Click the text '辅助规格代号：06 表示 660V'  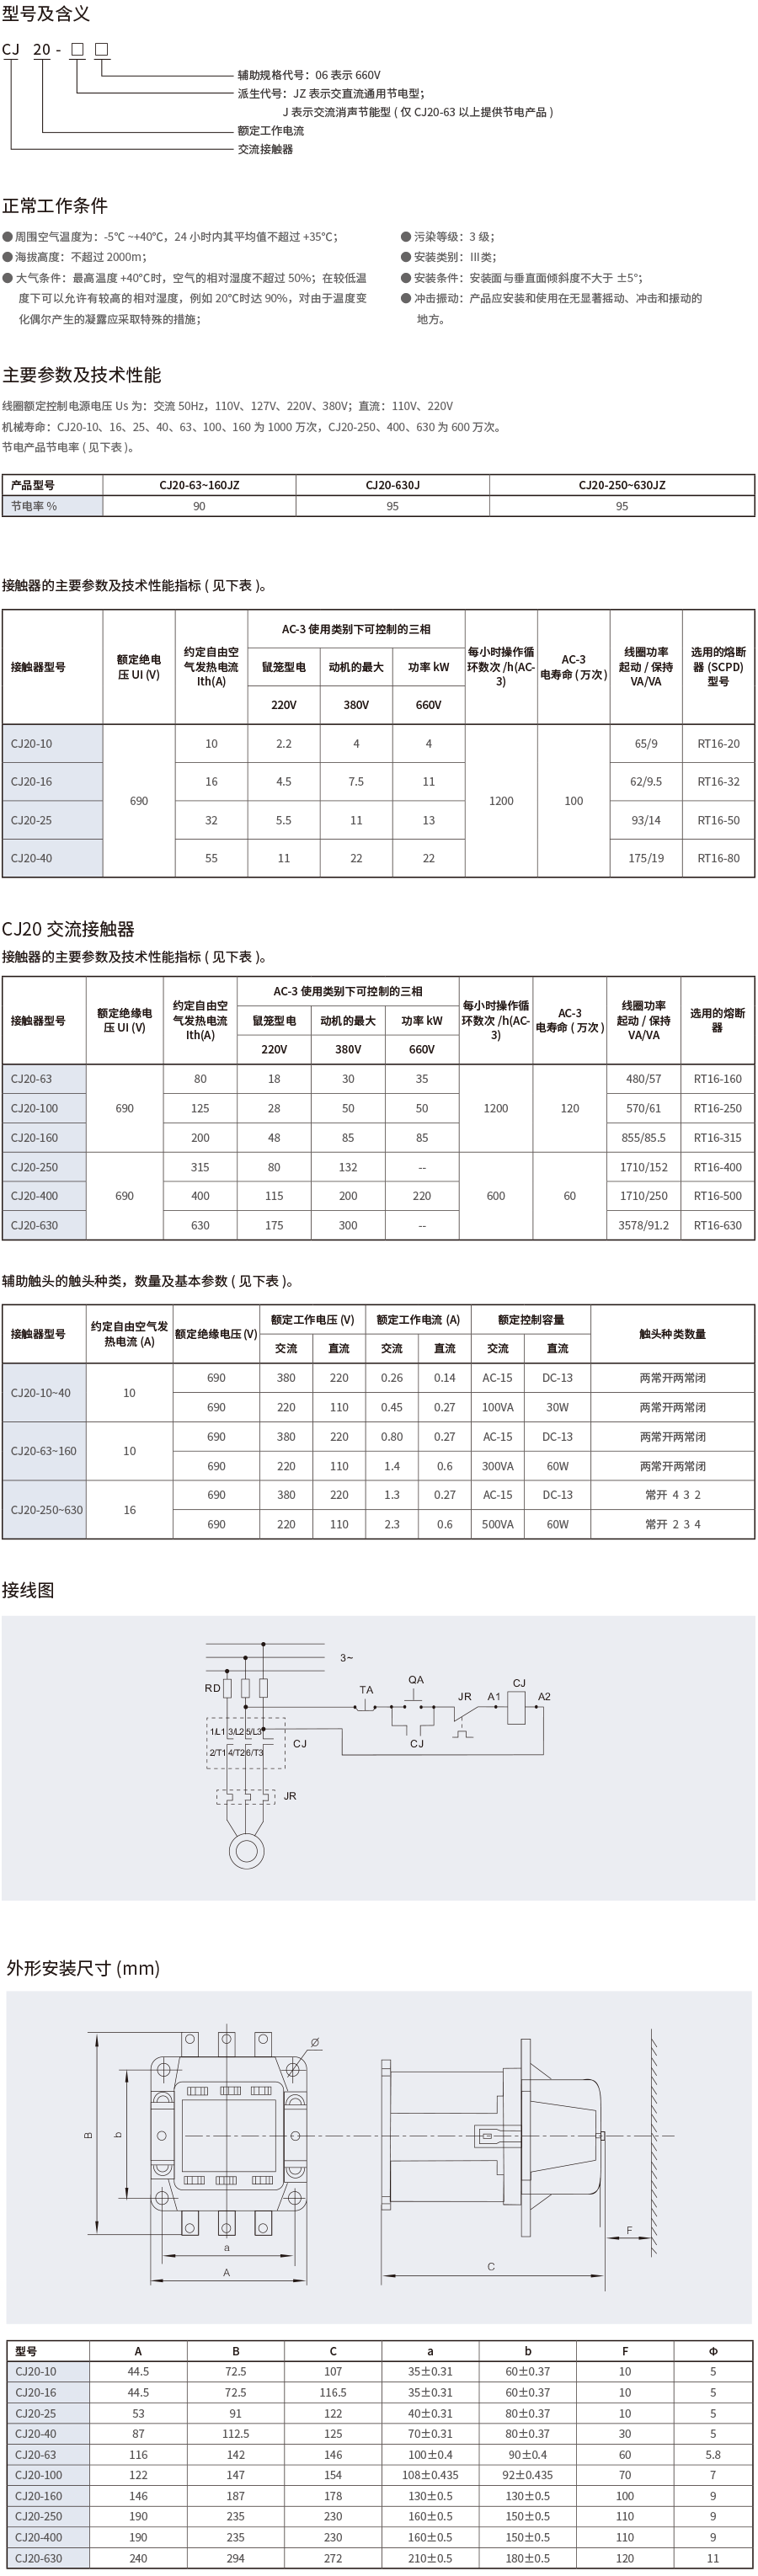pyautogui.click(x=308, y=75)
